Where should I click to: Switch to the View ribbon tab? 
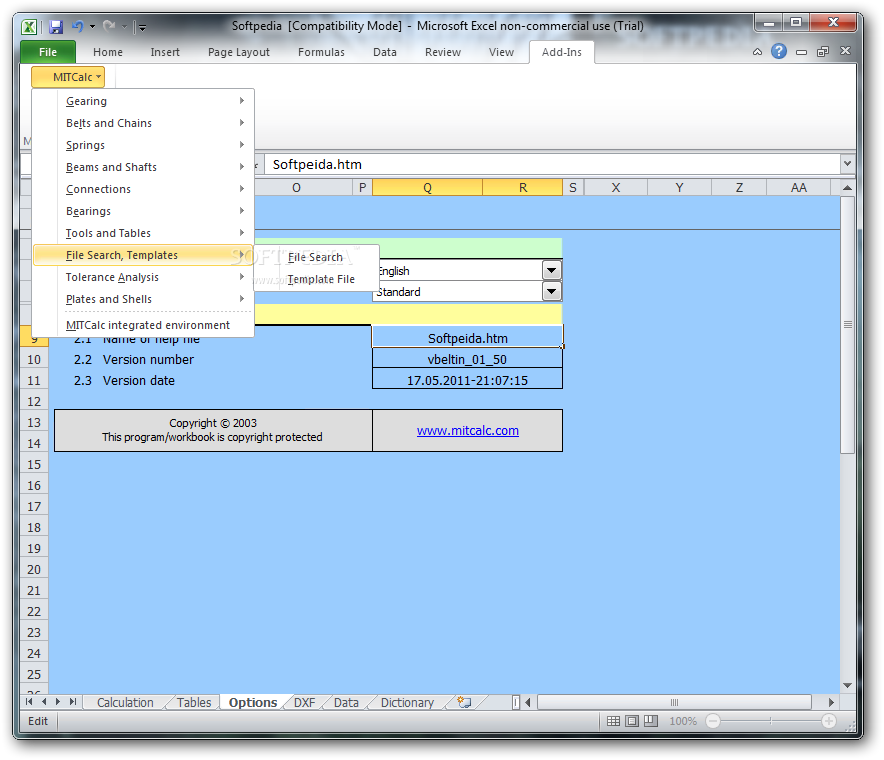(501, 52)
